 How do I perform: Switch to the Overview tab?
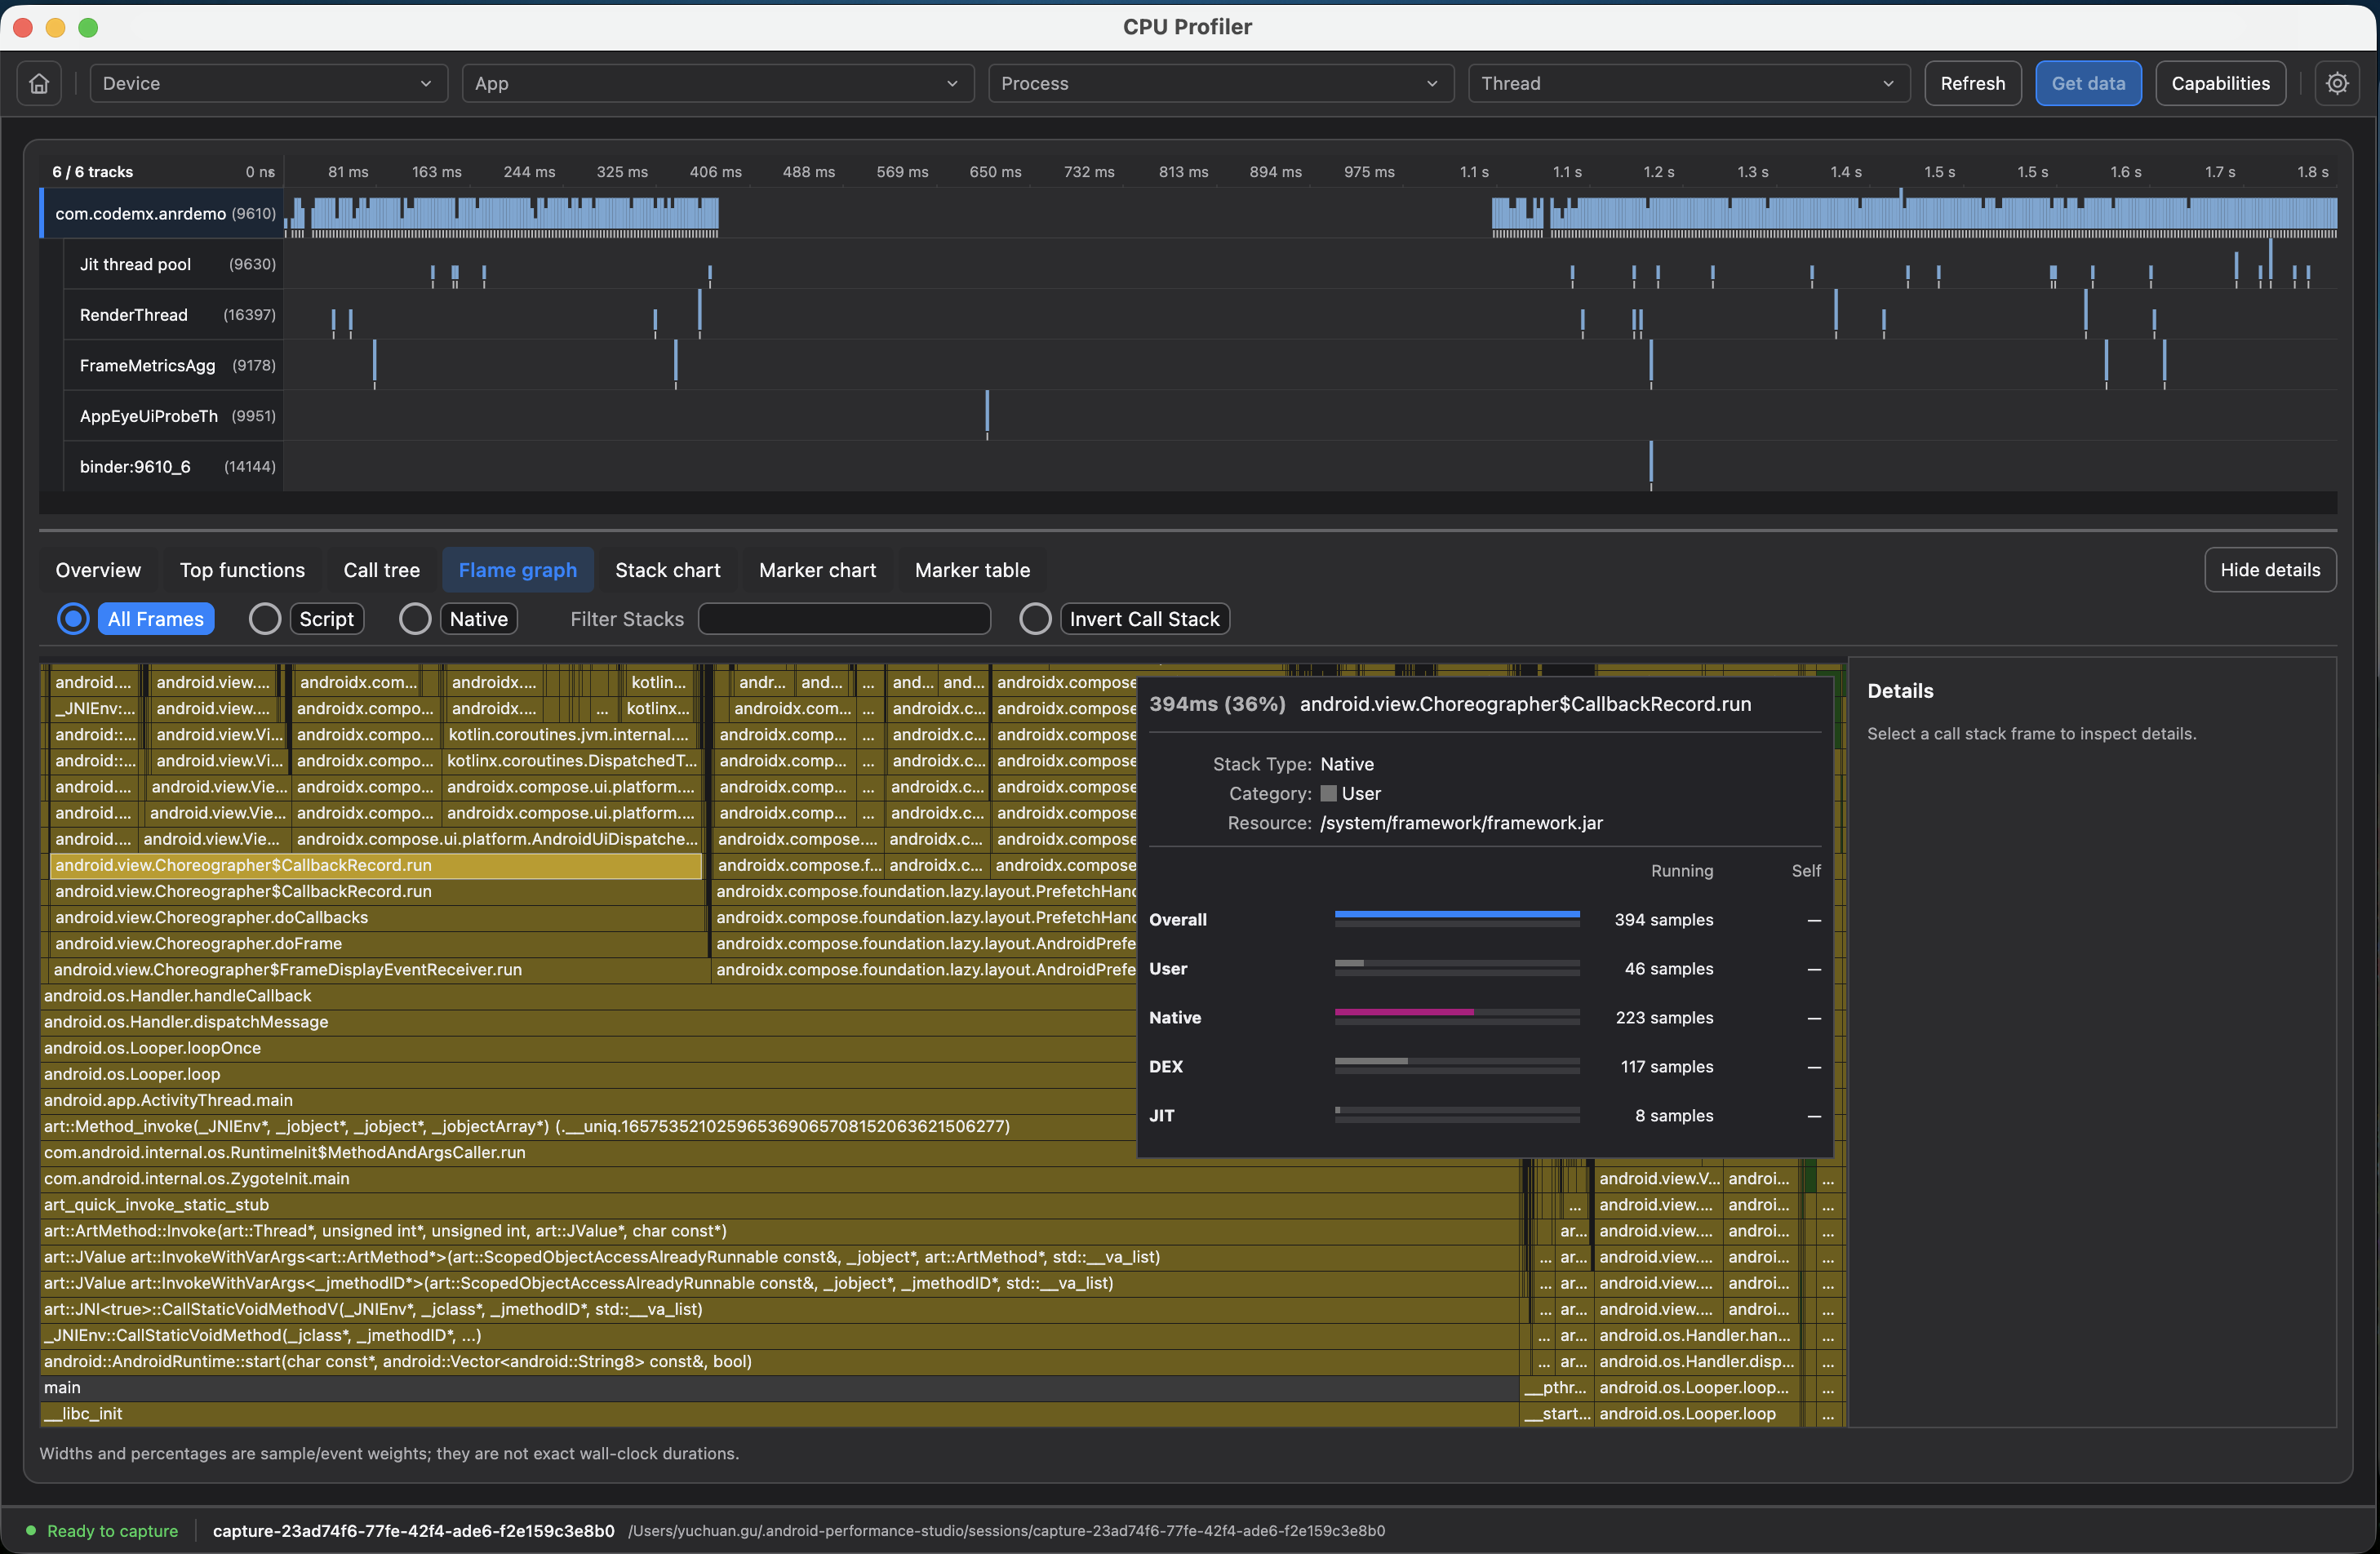click(98, 570)
